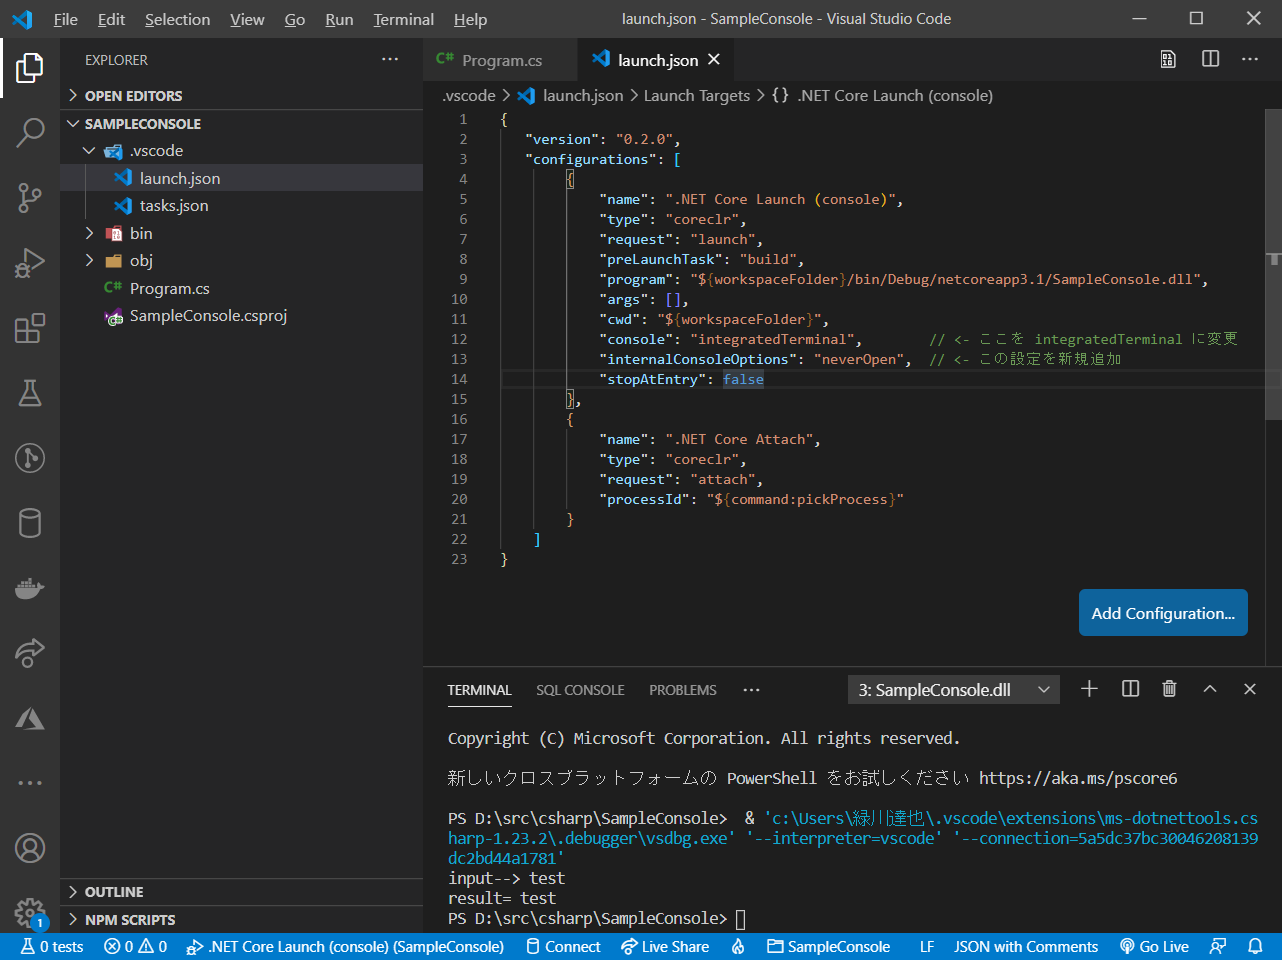Image resolution: width=1282 pixels, height=960 pixels.
Task: Click .NET Core Launch debug status item
Action: point(346,946)
